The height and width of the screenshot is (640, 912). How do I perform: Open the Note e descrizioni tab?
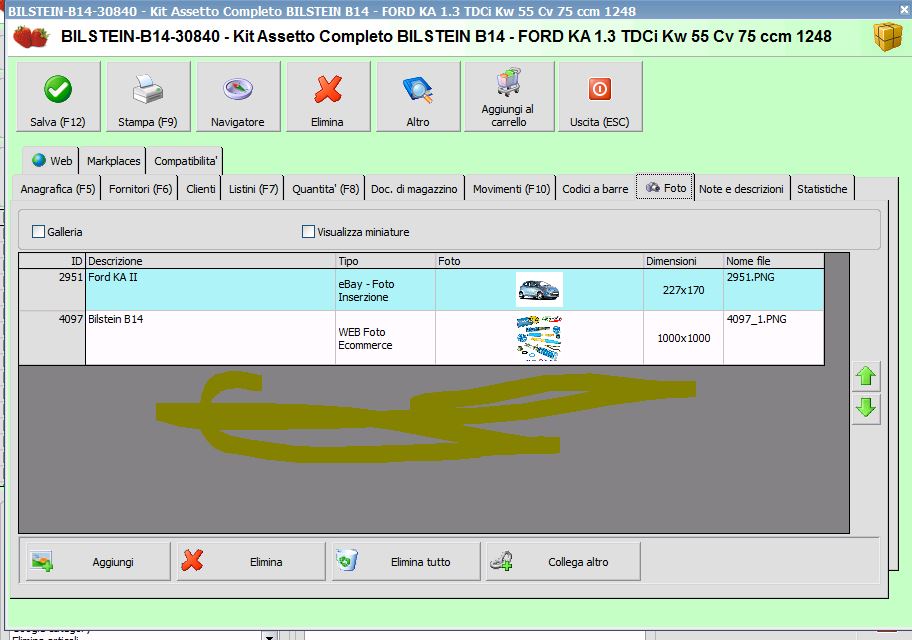[x=741, y=189]
